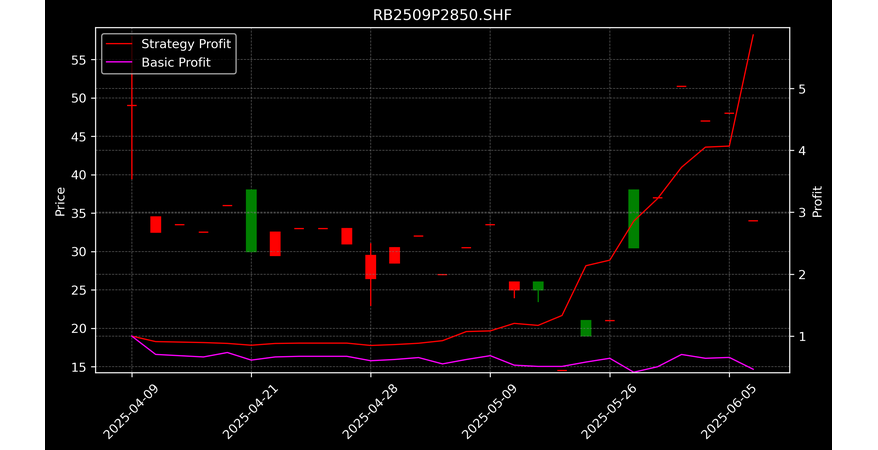Click the 2025-05-09 date label
This screenshot has width=878, height=450.
pyautogui.click(x=489, y=411)
